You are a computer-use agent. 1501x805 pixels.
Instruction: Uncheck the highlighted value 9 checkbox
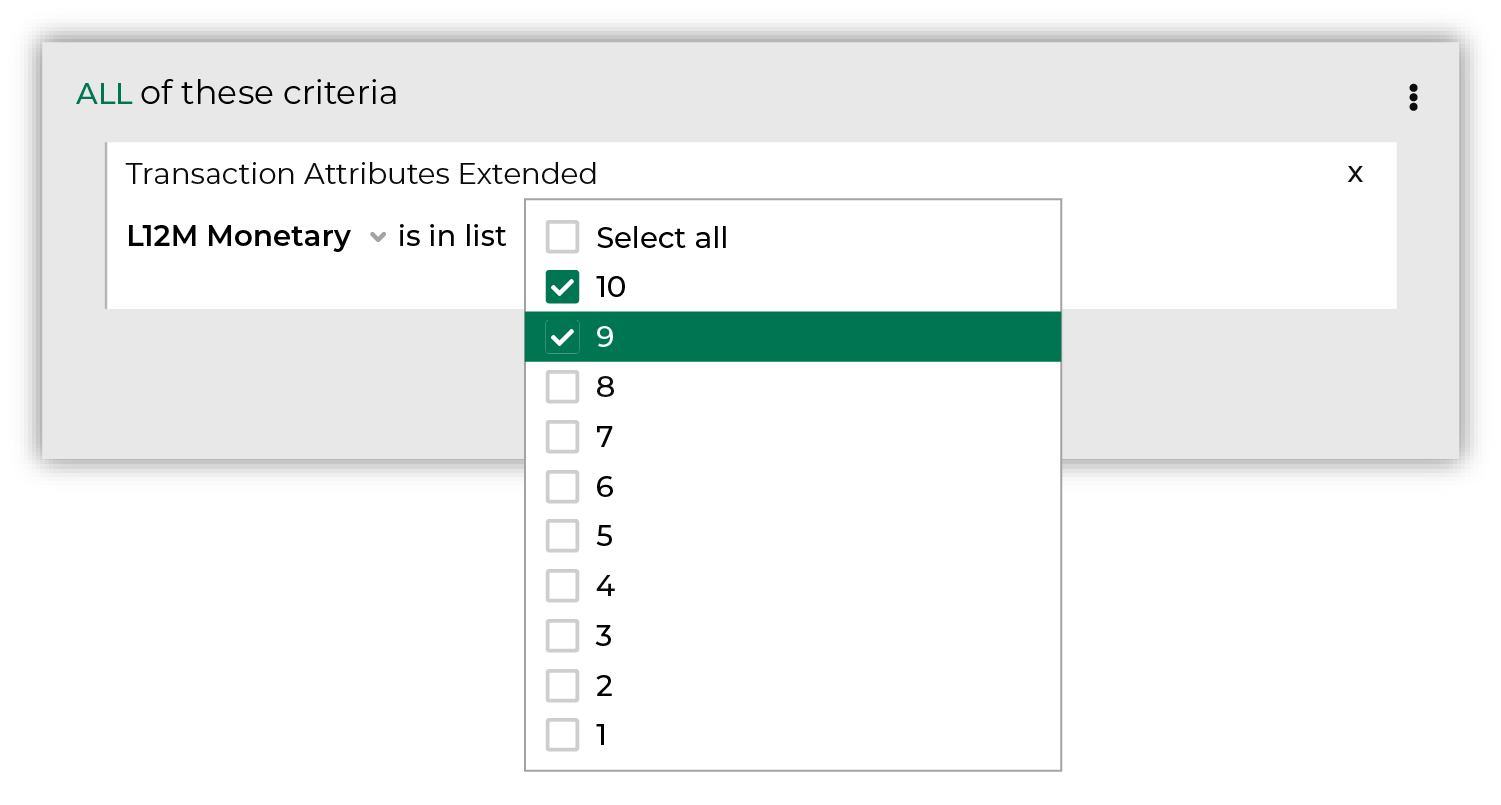562,337
